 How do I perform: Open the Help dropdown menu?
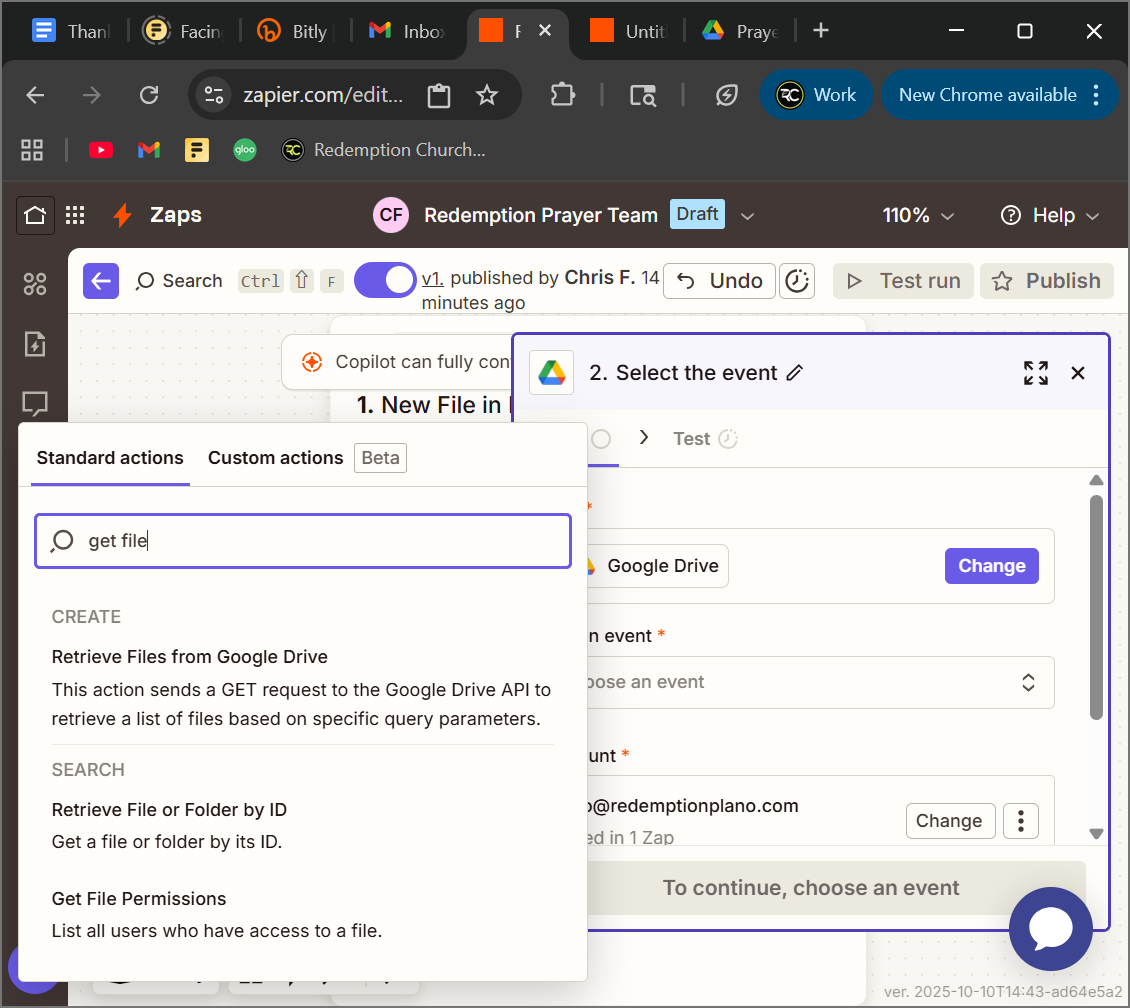[x=1050, y=215]
